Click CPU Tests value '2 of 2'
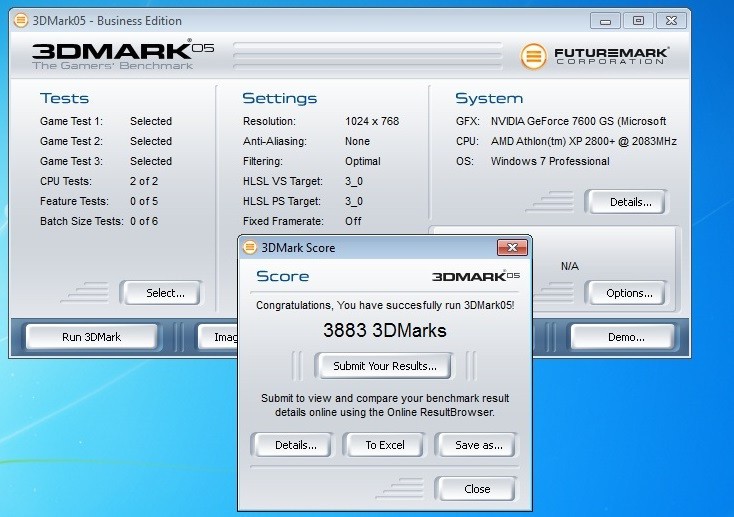 144,181
